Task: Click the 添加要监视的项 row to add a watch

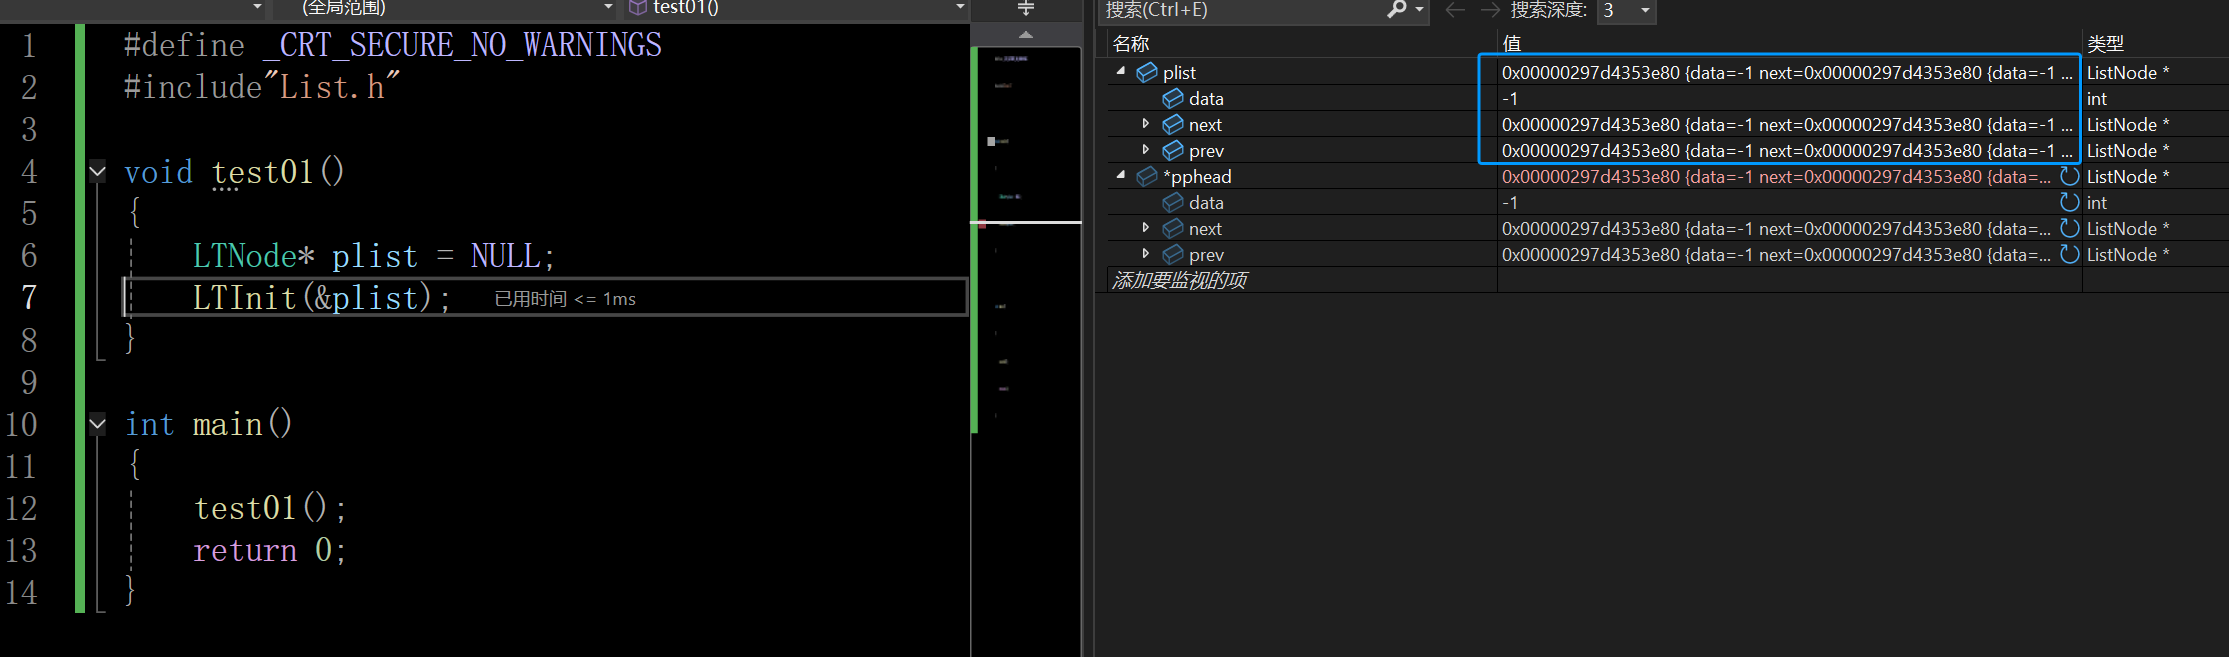Action: (1179, 280)
